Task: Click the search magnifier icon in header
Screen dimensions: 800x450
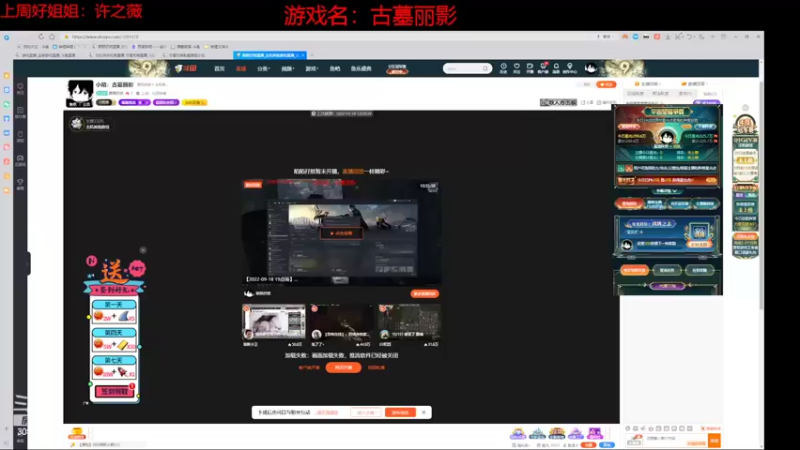Action: (485, 68)
